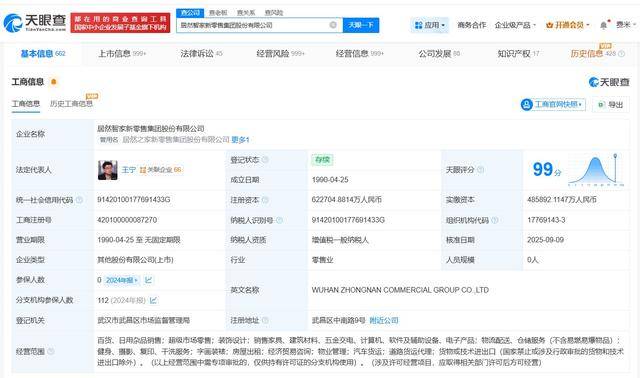This screenshot has height=378, width=640.
Task: Select the 查公司 search tab
Action: 190,13
